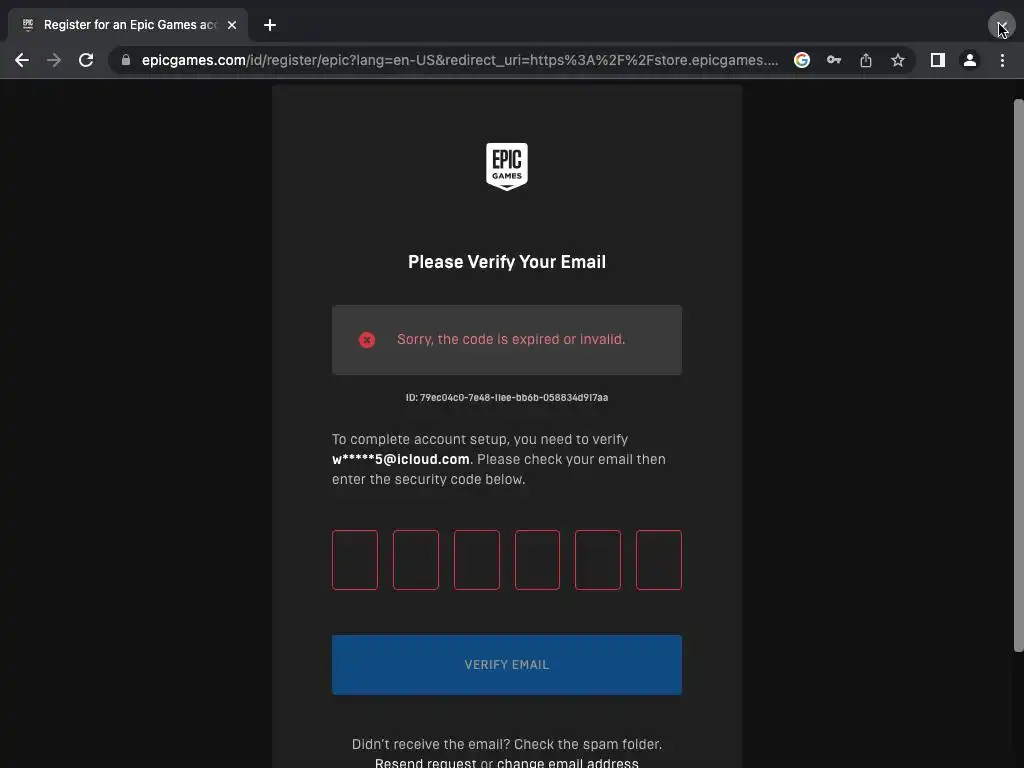Click the last security code box
The height and width of the screenshot is (768, 1024).
tap(659, 560)
